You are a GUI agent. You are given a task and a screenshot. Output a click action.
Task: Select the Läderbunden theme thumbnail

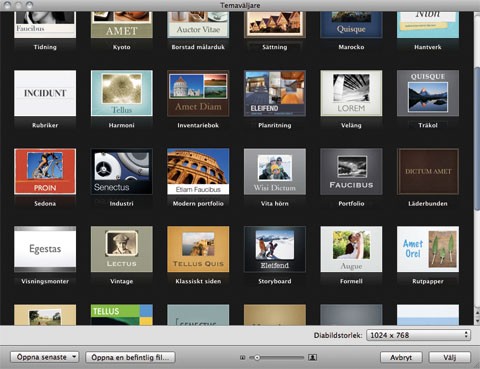[428, 171]
